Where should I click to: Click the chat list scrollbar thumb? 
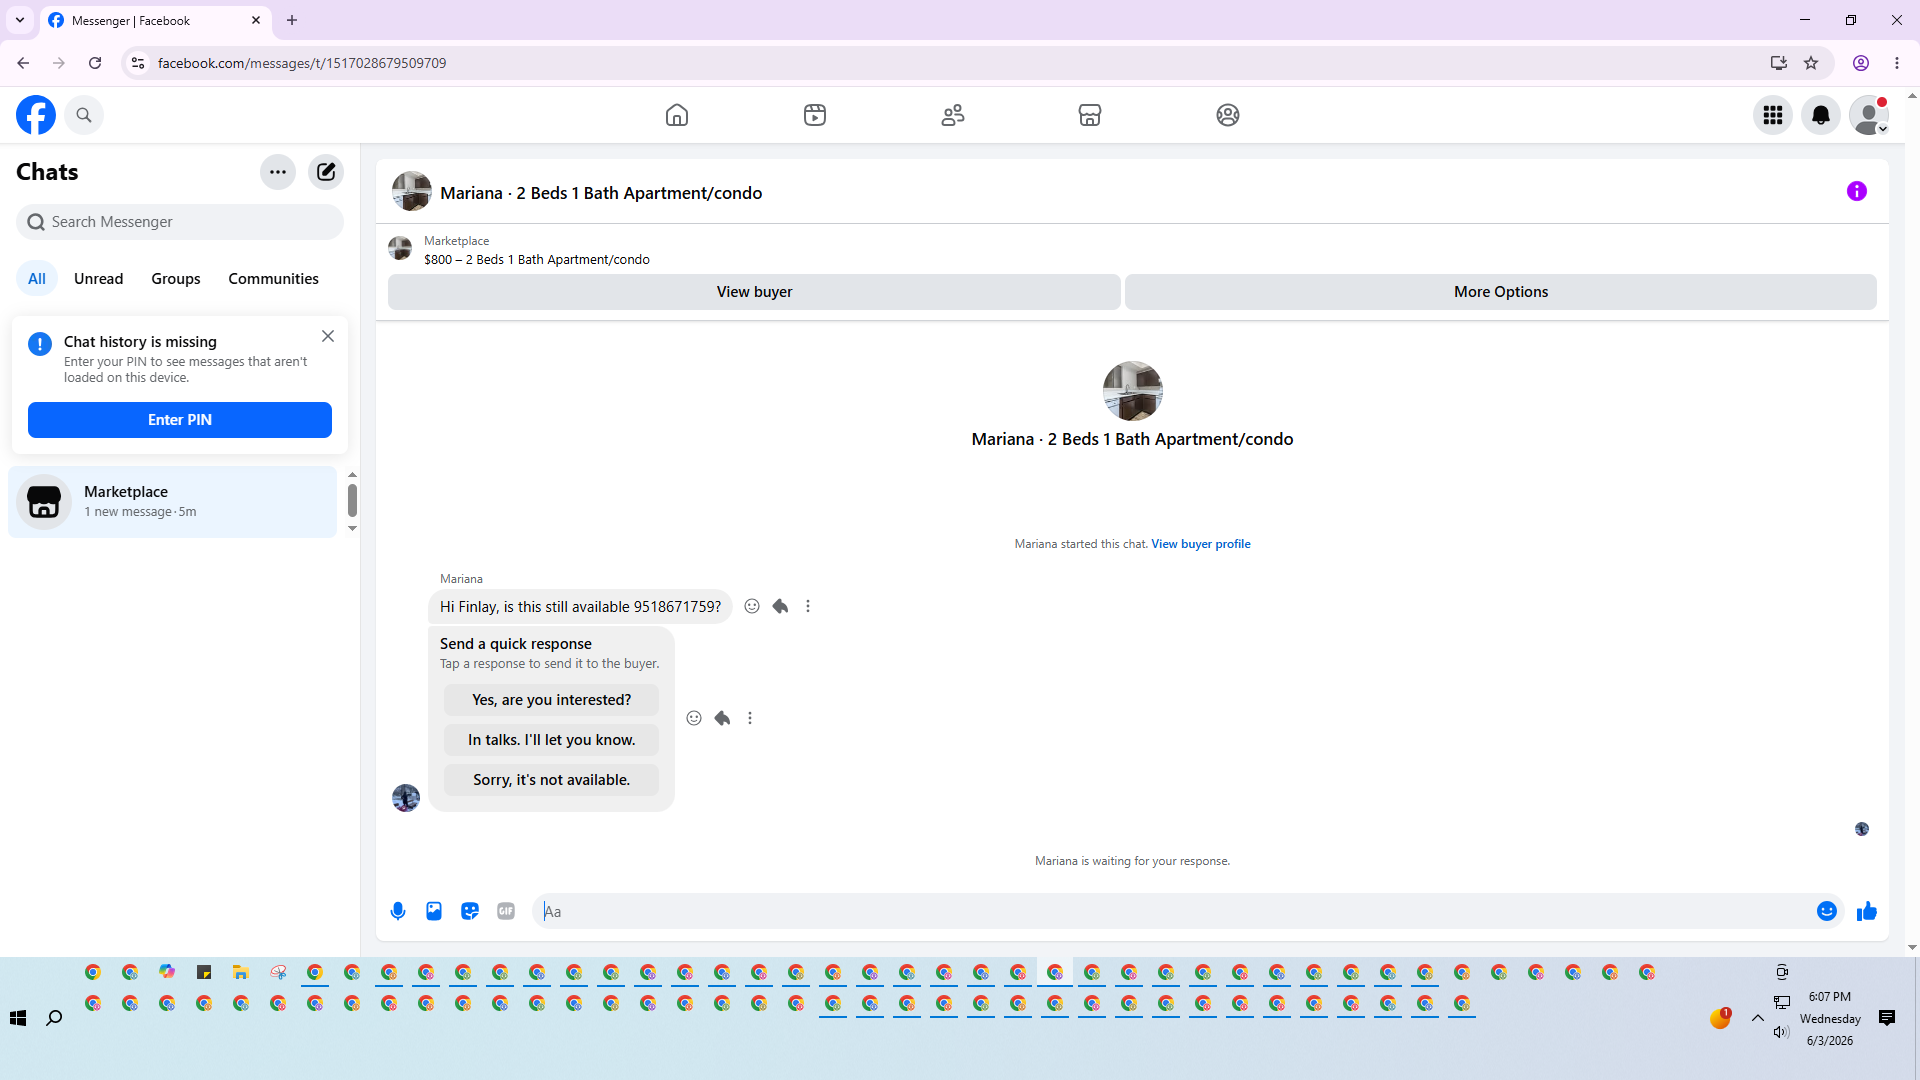352,500
